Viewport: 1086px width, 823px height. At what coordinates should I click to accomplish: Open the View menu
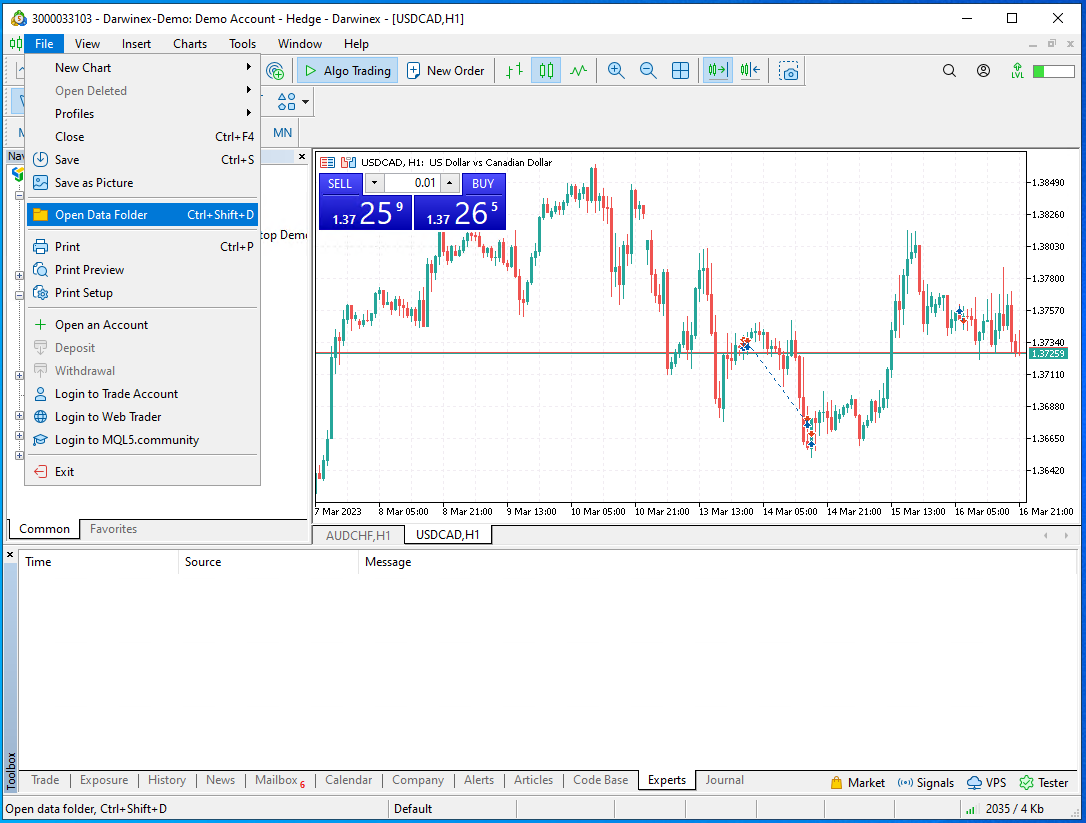(x=87, y=44)
